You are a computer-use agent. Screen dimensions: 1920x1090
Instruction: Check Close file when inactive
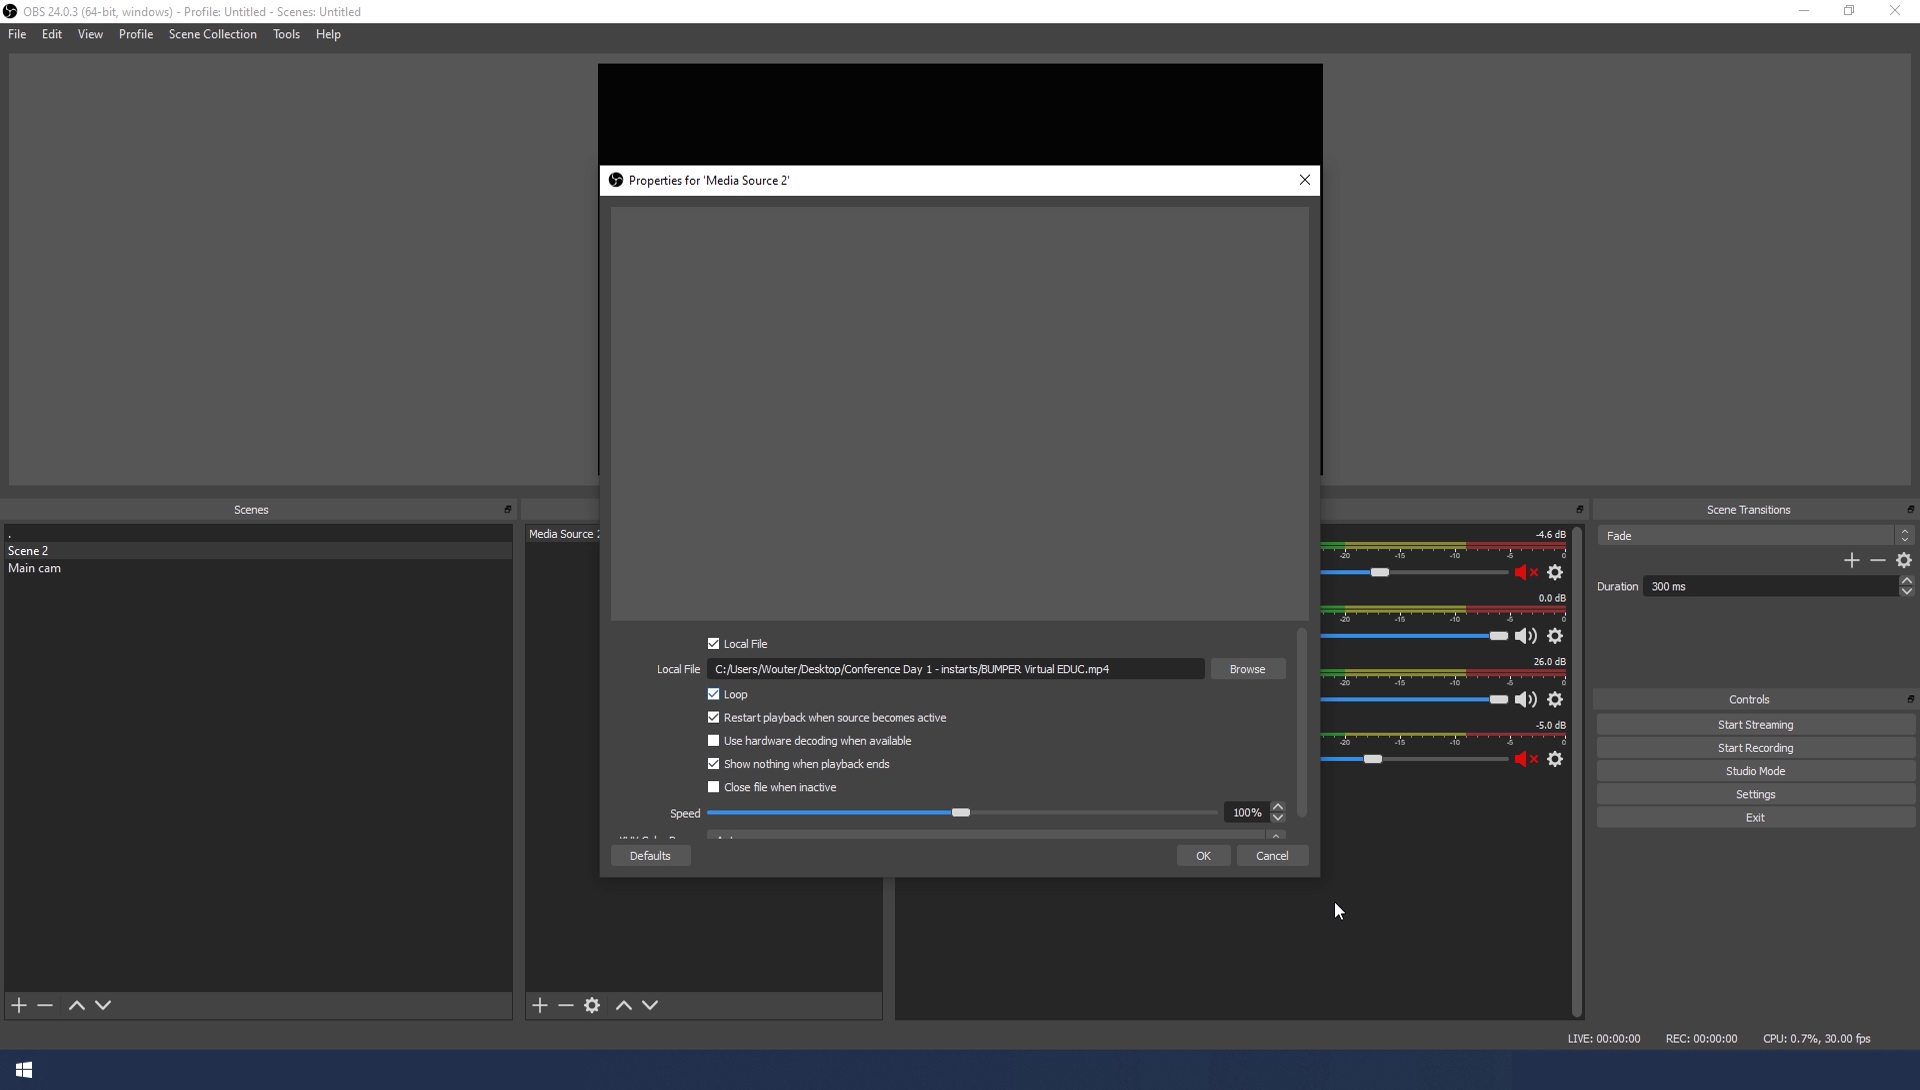714,787
